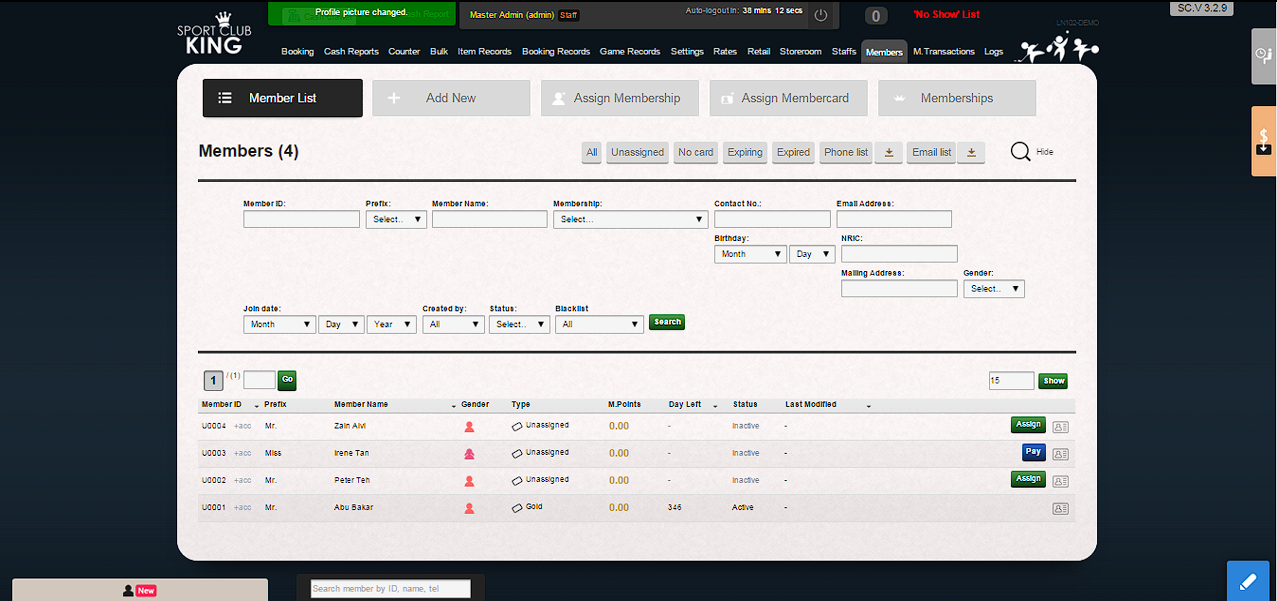Viewport: 1277px width, 601px height.
Task: Expand the Blacklist dropdown
Action: [x=599, y=324]
